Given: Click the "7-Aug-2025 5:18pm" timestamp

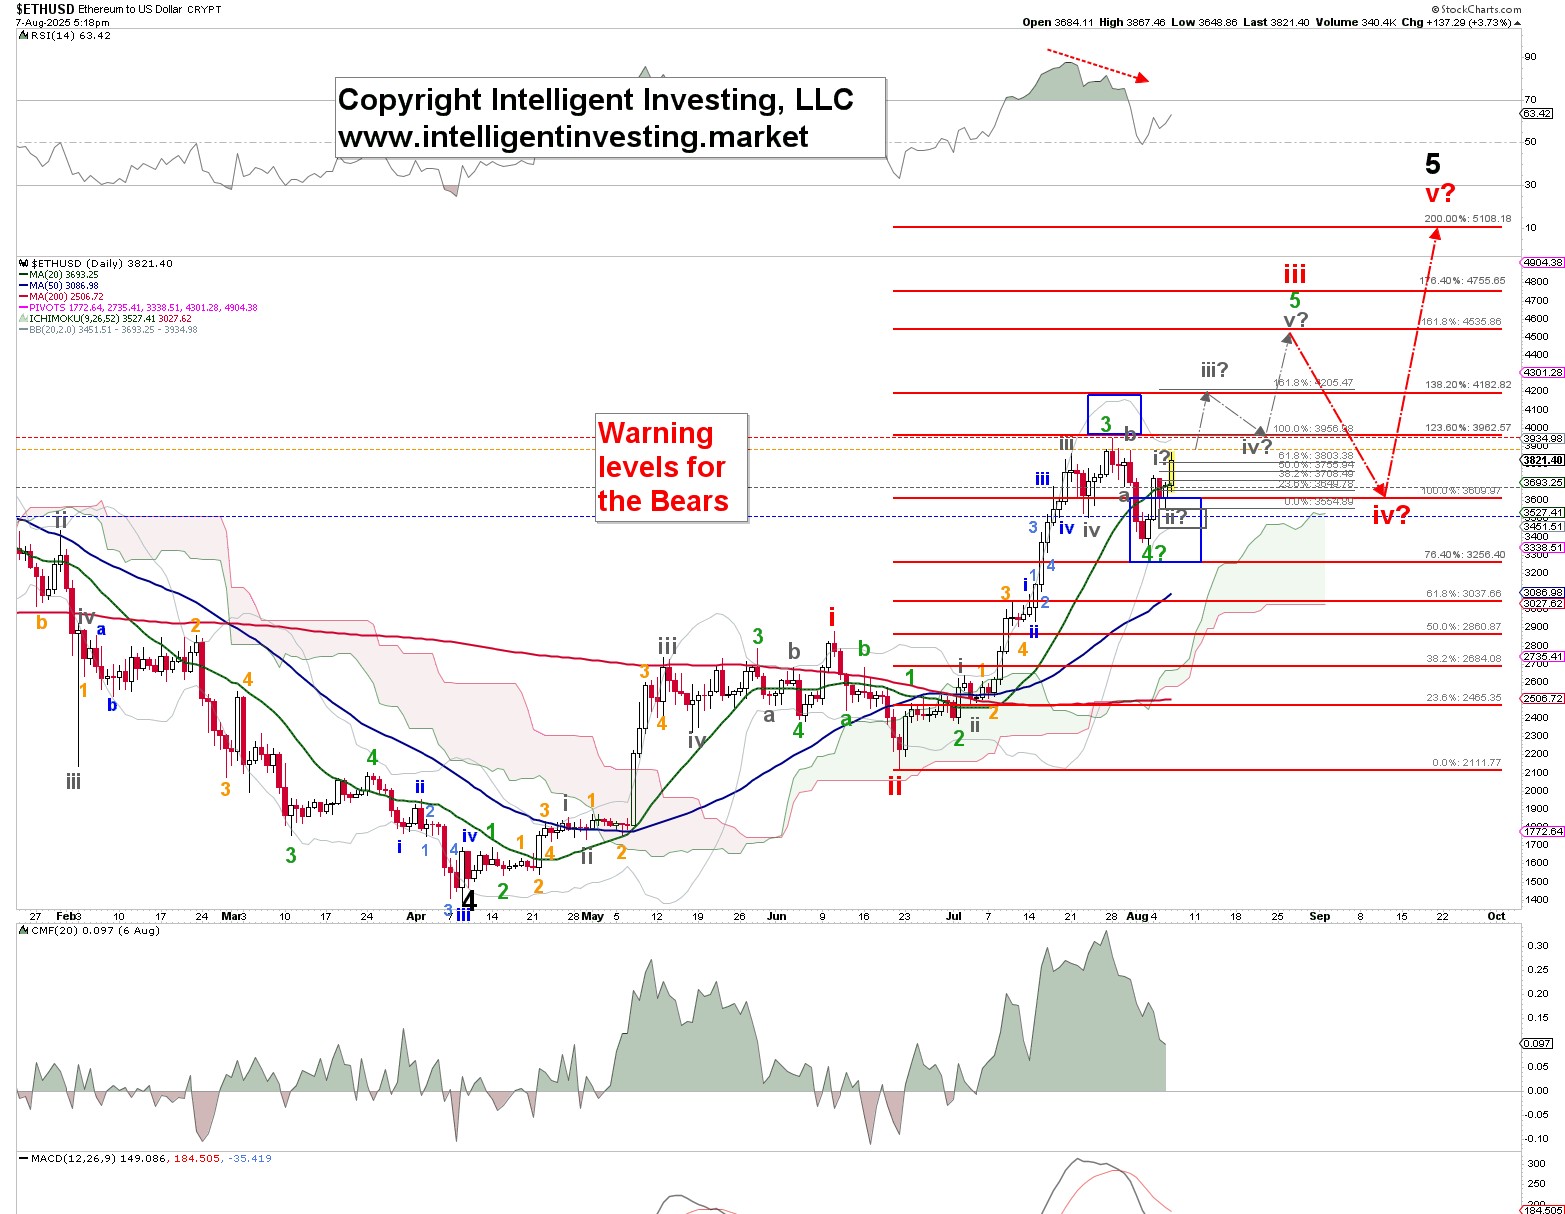Looking at the screenshot, I should pos(62,22).
